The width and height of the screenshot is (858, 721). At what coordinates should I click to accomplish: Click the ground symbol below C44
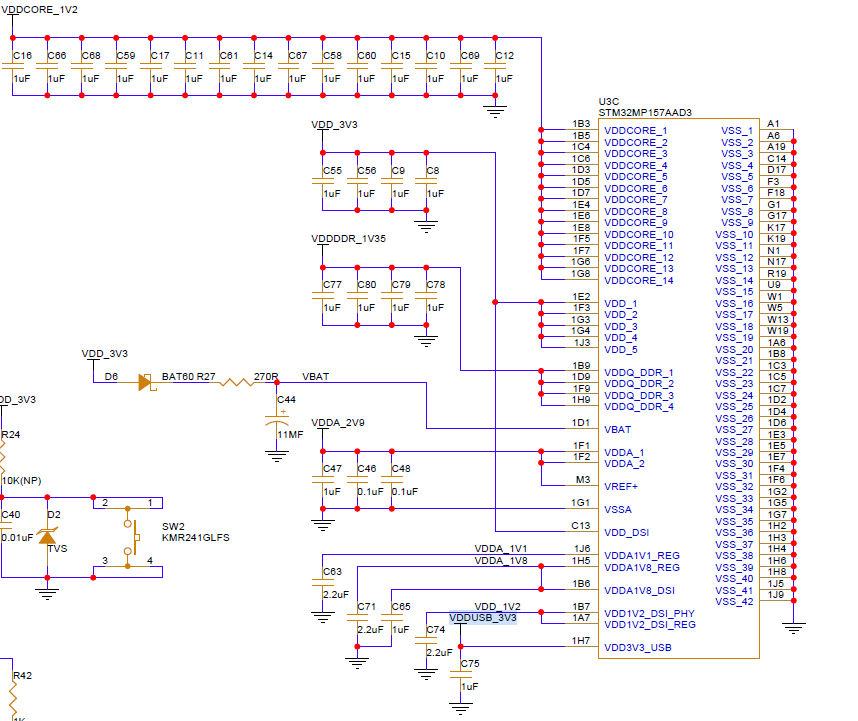277,456
